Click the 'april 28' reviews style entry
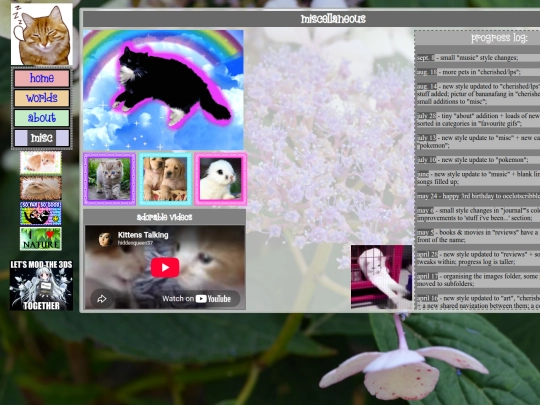The height and width of the screenshot is (405, 540). click(478, 258)
